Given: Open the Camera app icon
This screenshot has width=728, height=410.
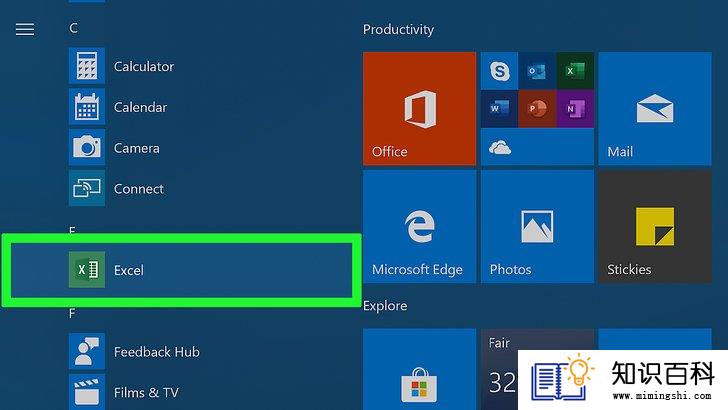Looking at the screenshot, I should pos(87,148).
